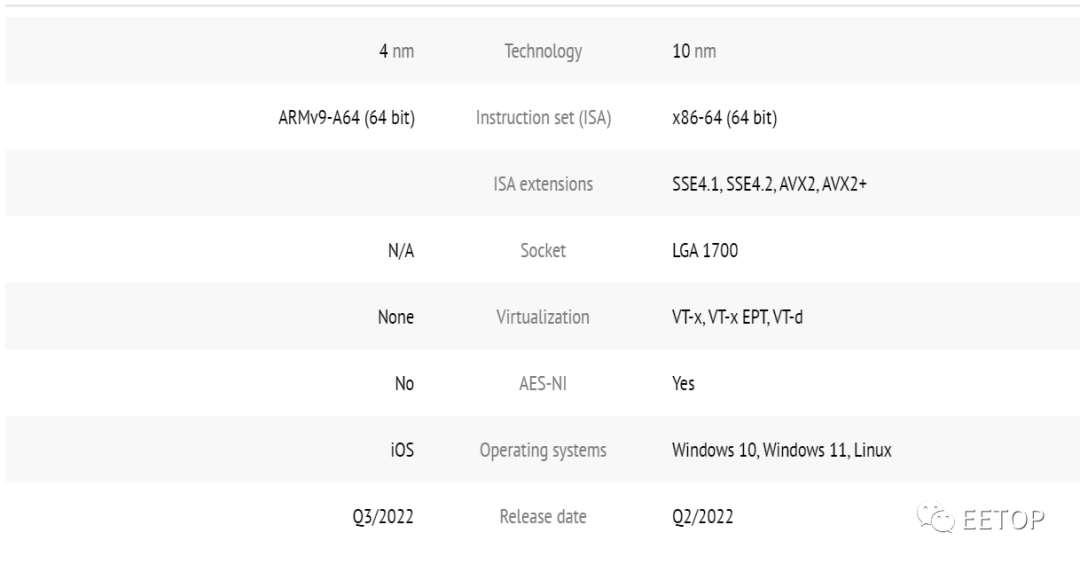Click the ISA extensions row label

tap(543, 184)
